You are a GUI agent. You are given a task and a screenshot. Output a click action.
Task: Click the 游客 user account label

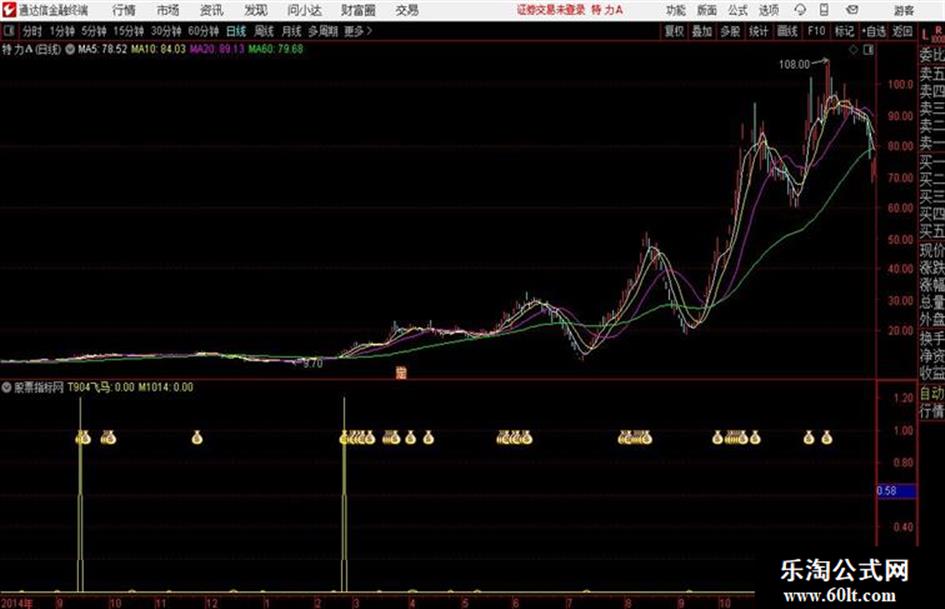904,10
